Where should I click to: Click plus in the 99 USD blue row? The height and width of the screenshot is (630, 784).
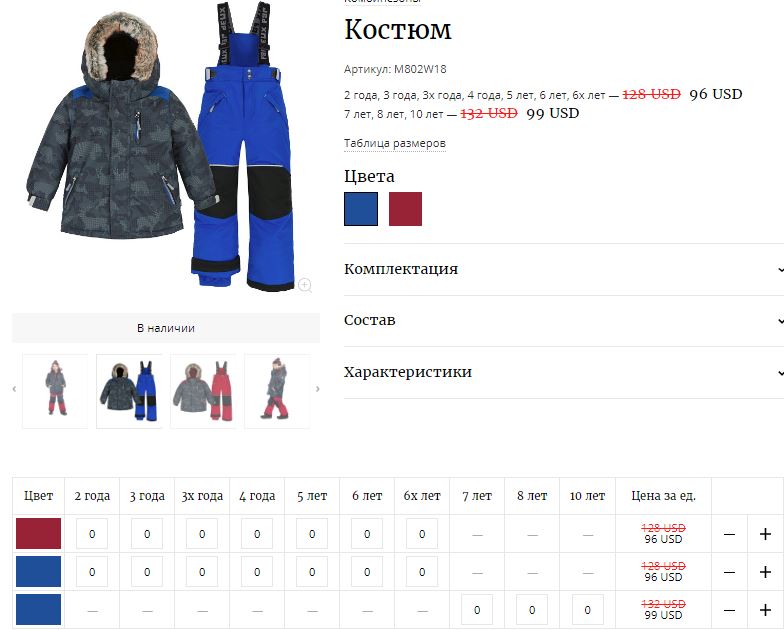click(x=765, y=610)
